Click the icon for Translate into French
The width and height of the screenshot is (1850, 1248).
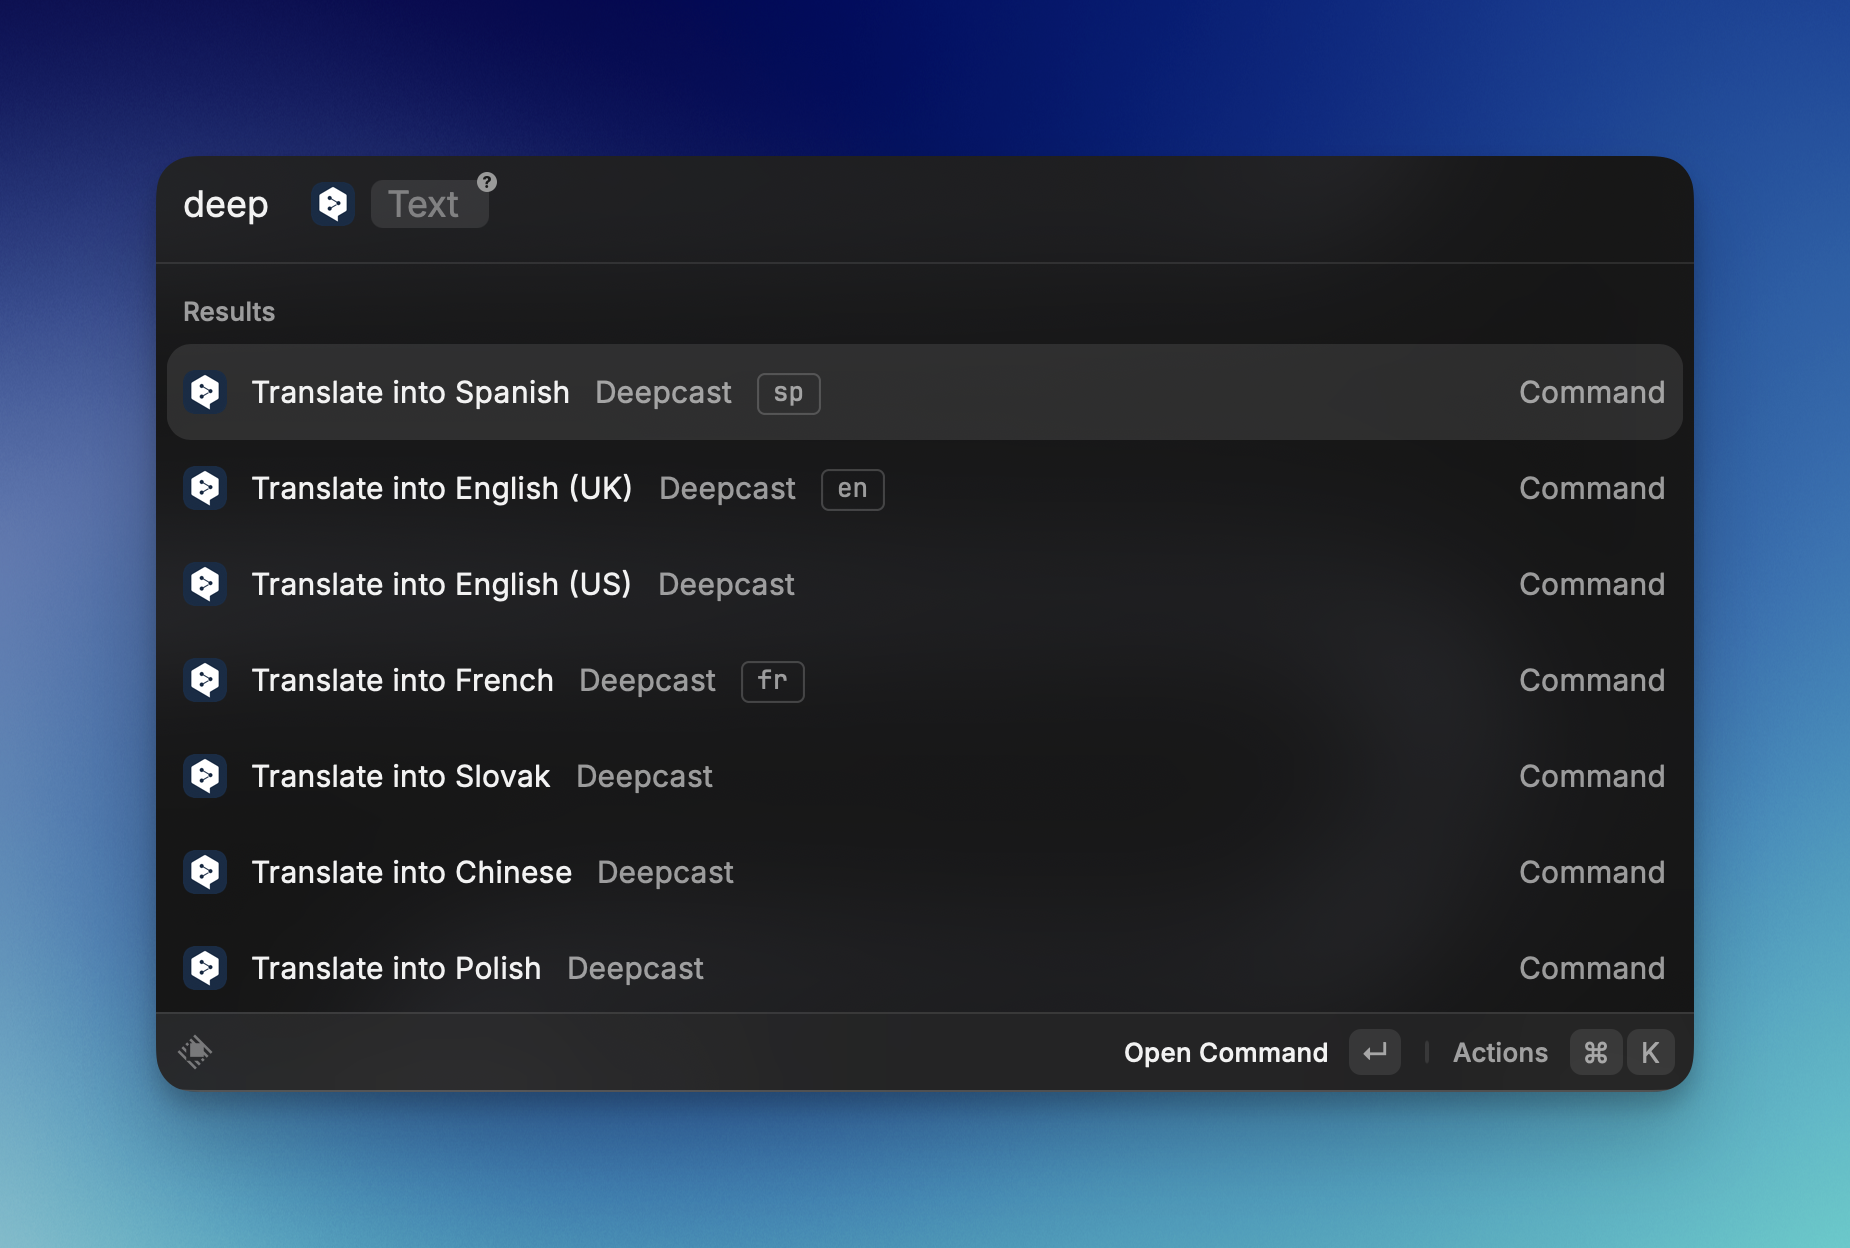(205, 680)
